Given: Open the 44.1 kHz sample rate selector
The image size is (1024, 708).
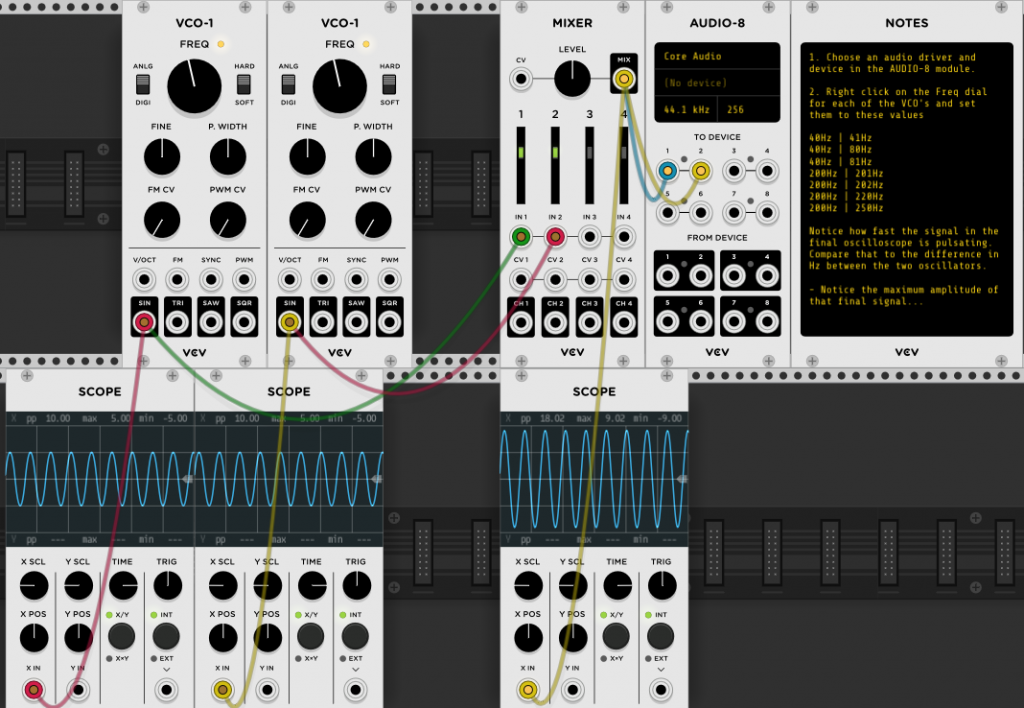Looking at the screenshot, I should [x=686, y=110].
